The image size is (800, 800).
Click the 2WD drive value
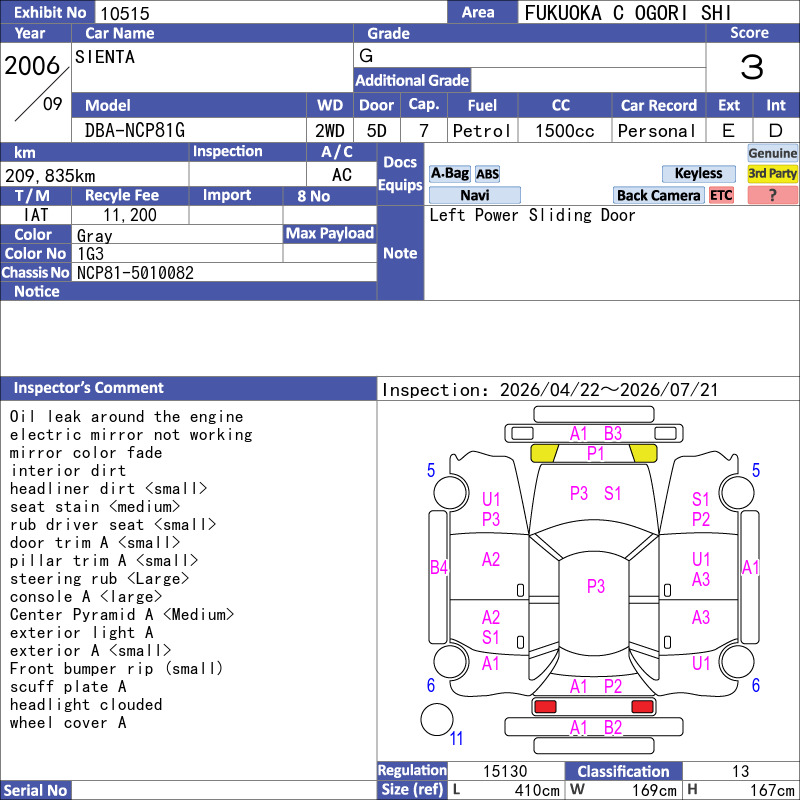coord(330,131)
